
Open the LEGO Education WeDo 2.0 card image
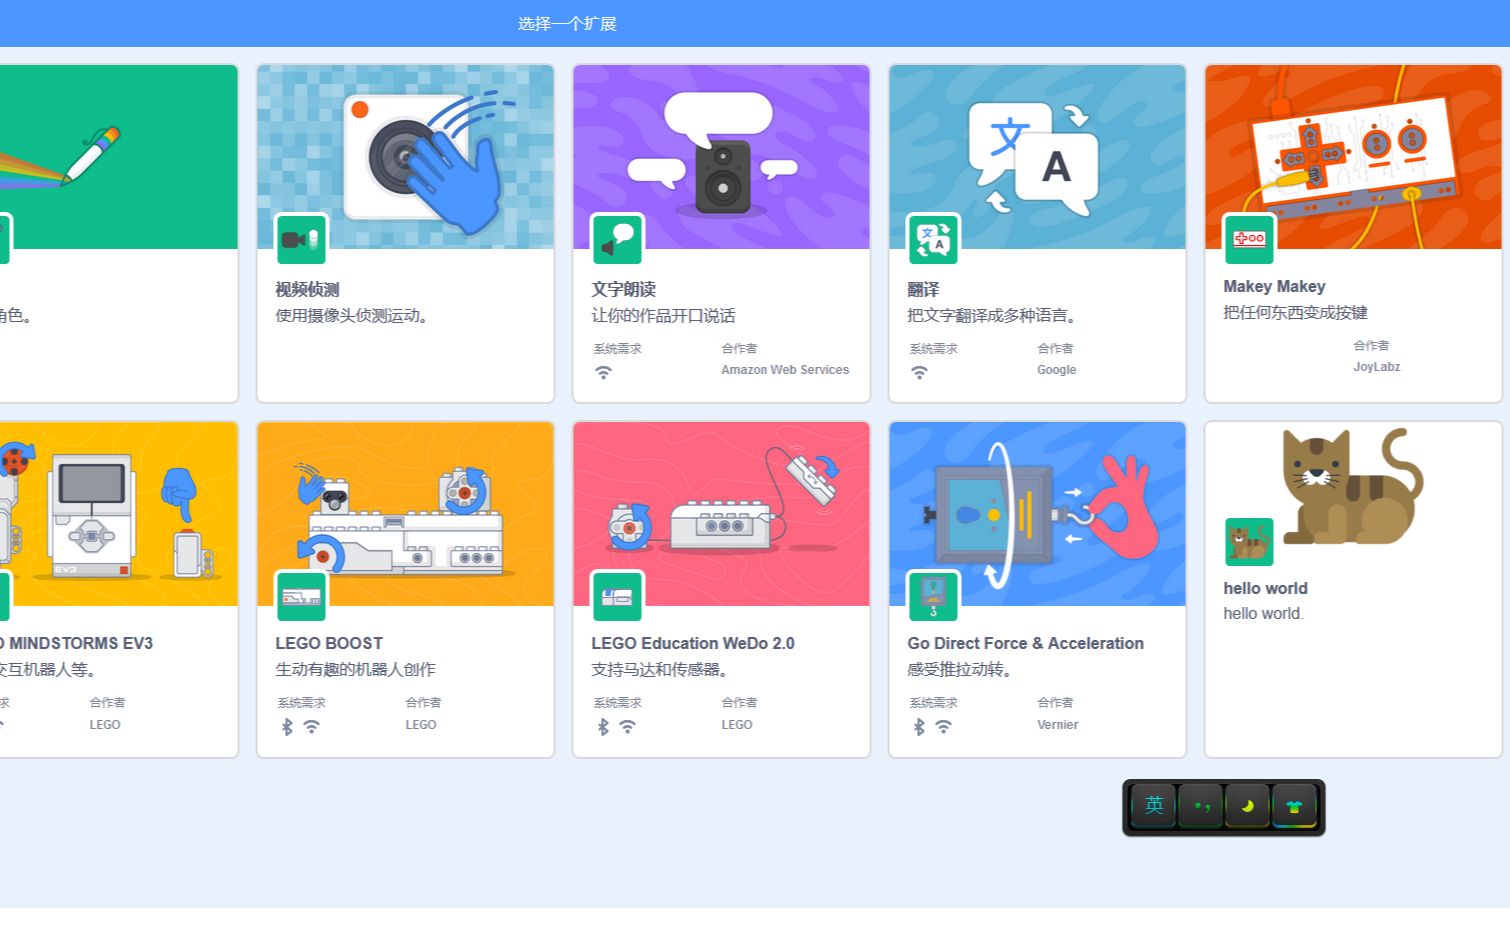(721, 514)
